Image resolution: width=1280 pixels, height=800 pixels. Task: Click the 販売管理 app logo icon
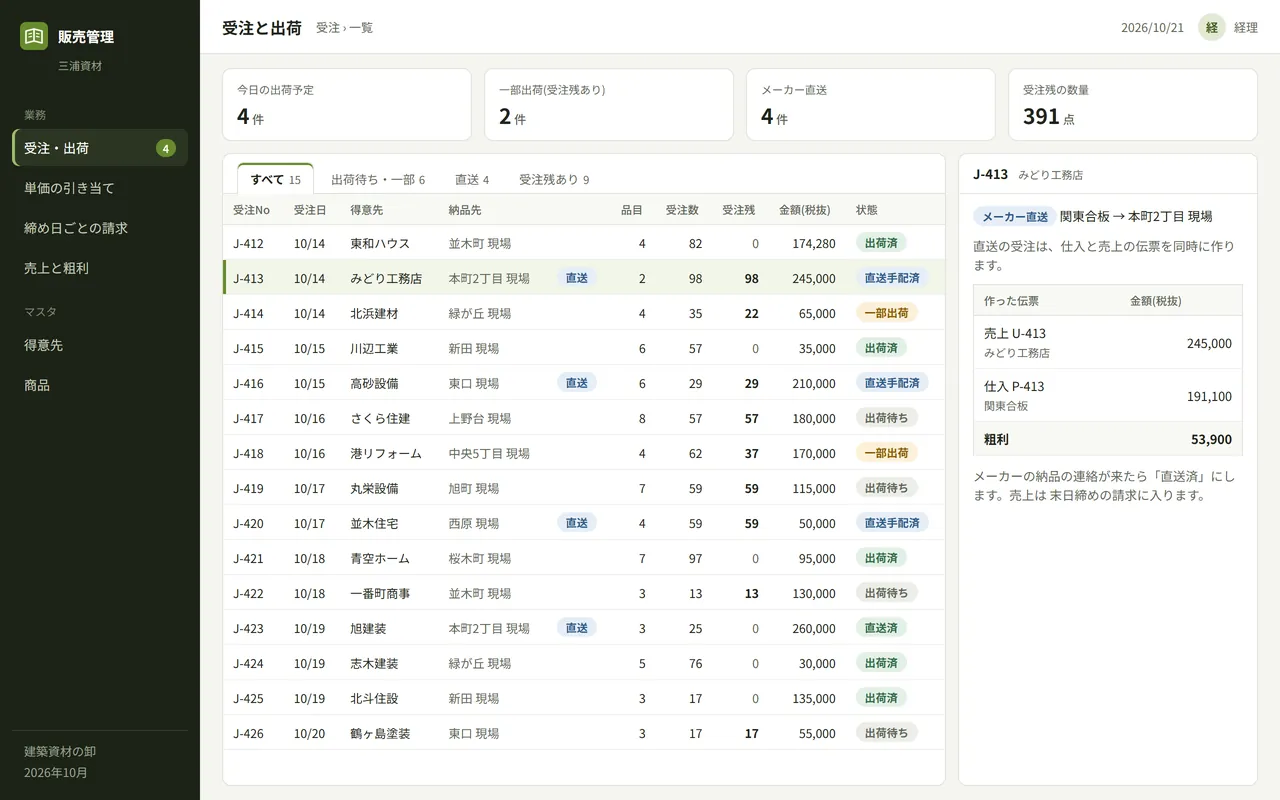(x=34, y=36)
